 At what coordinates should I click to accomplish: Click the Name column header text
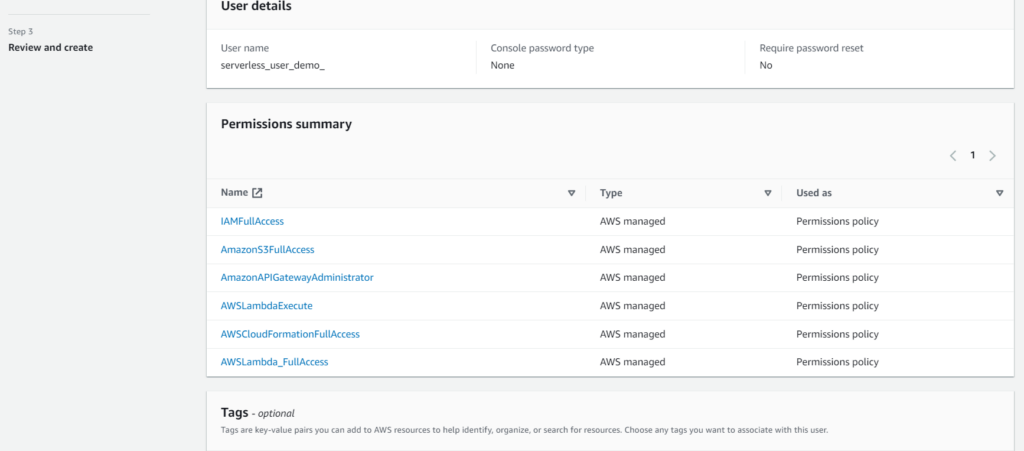[x=234, y=193]
